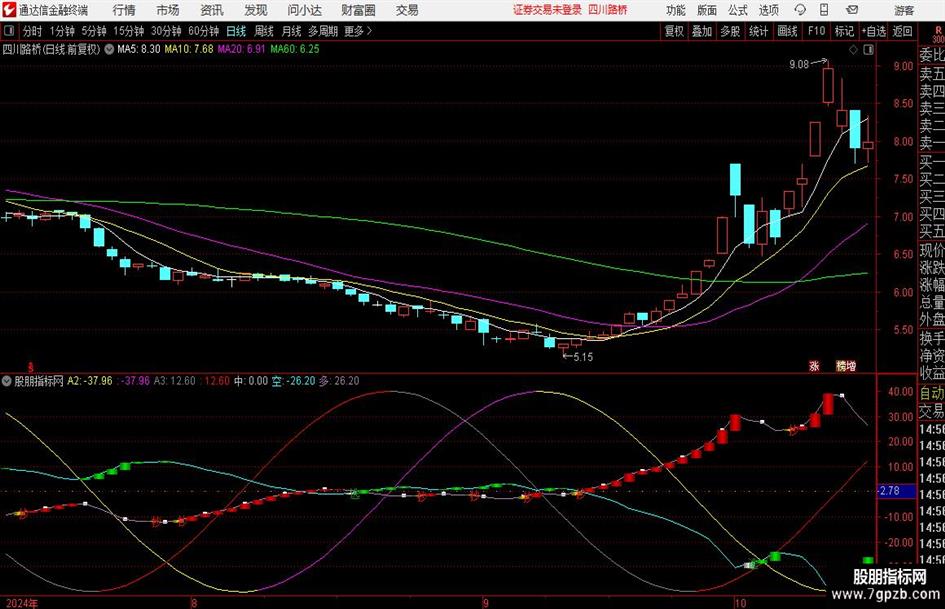The height and width of the screenshot is (609, 945).
Task: Open the mail envelope icon
Action: point(852,10)
